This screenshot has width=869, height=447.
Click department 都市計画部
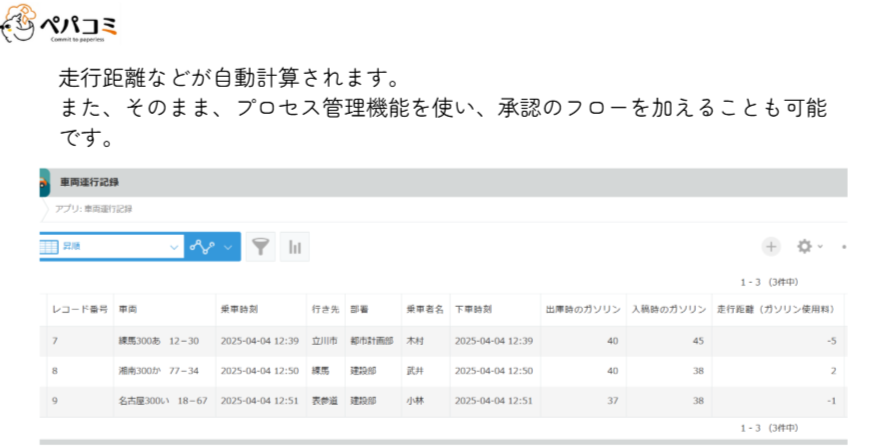[x=372, y=341]
